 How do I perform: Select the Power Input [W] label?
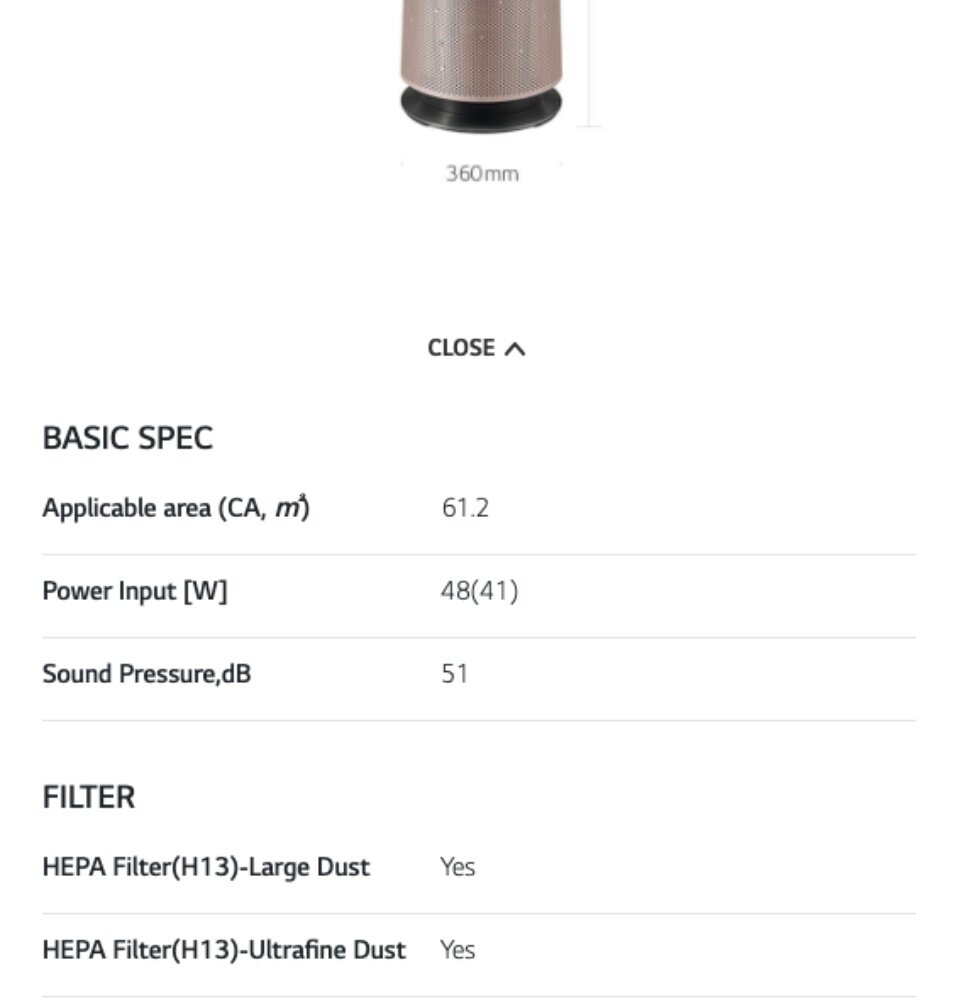click(x=134, y=591)
